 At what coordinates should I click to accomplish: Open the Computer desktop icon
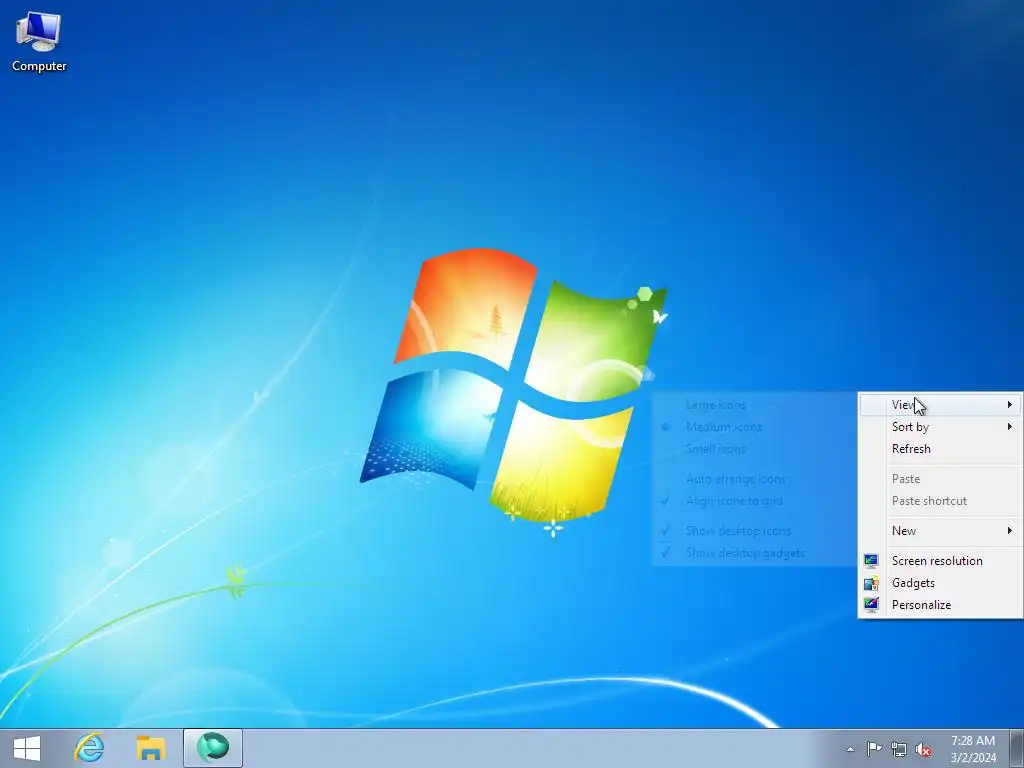tap(39, 42)
